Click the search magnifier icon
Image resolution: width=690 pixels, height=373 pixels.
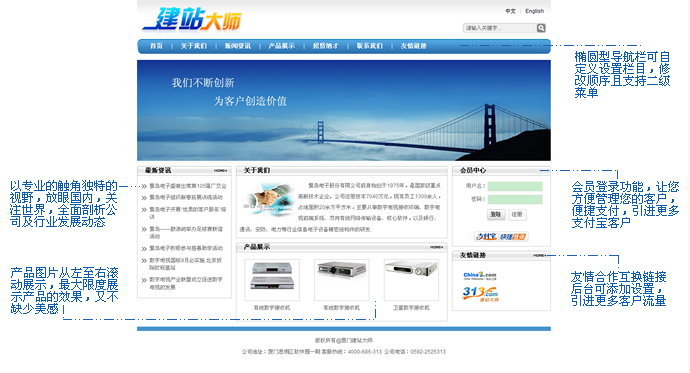point(541,28)
